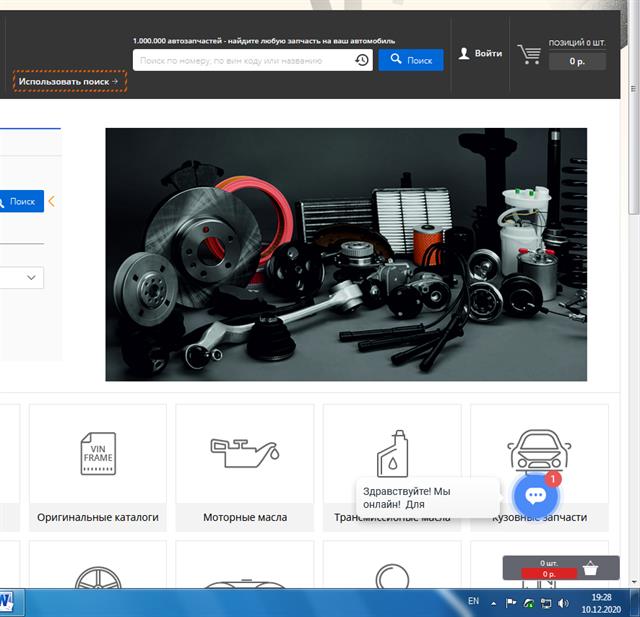Open the EN language selector in taskbar
640x617 pixels.
point(474,602)
